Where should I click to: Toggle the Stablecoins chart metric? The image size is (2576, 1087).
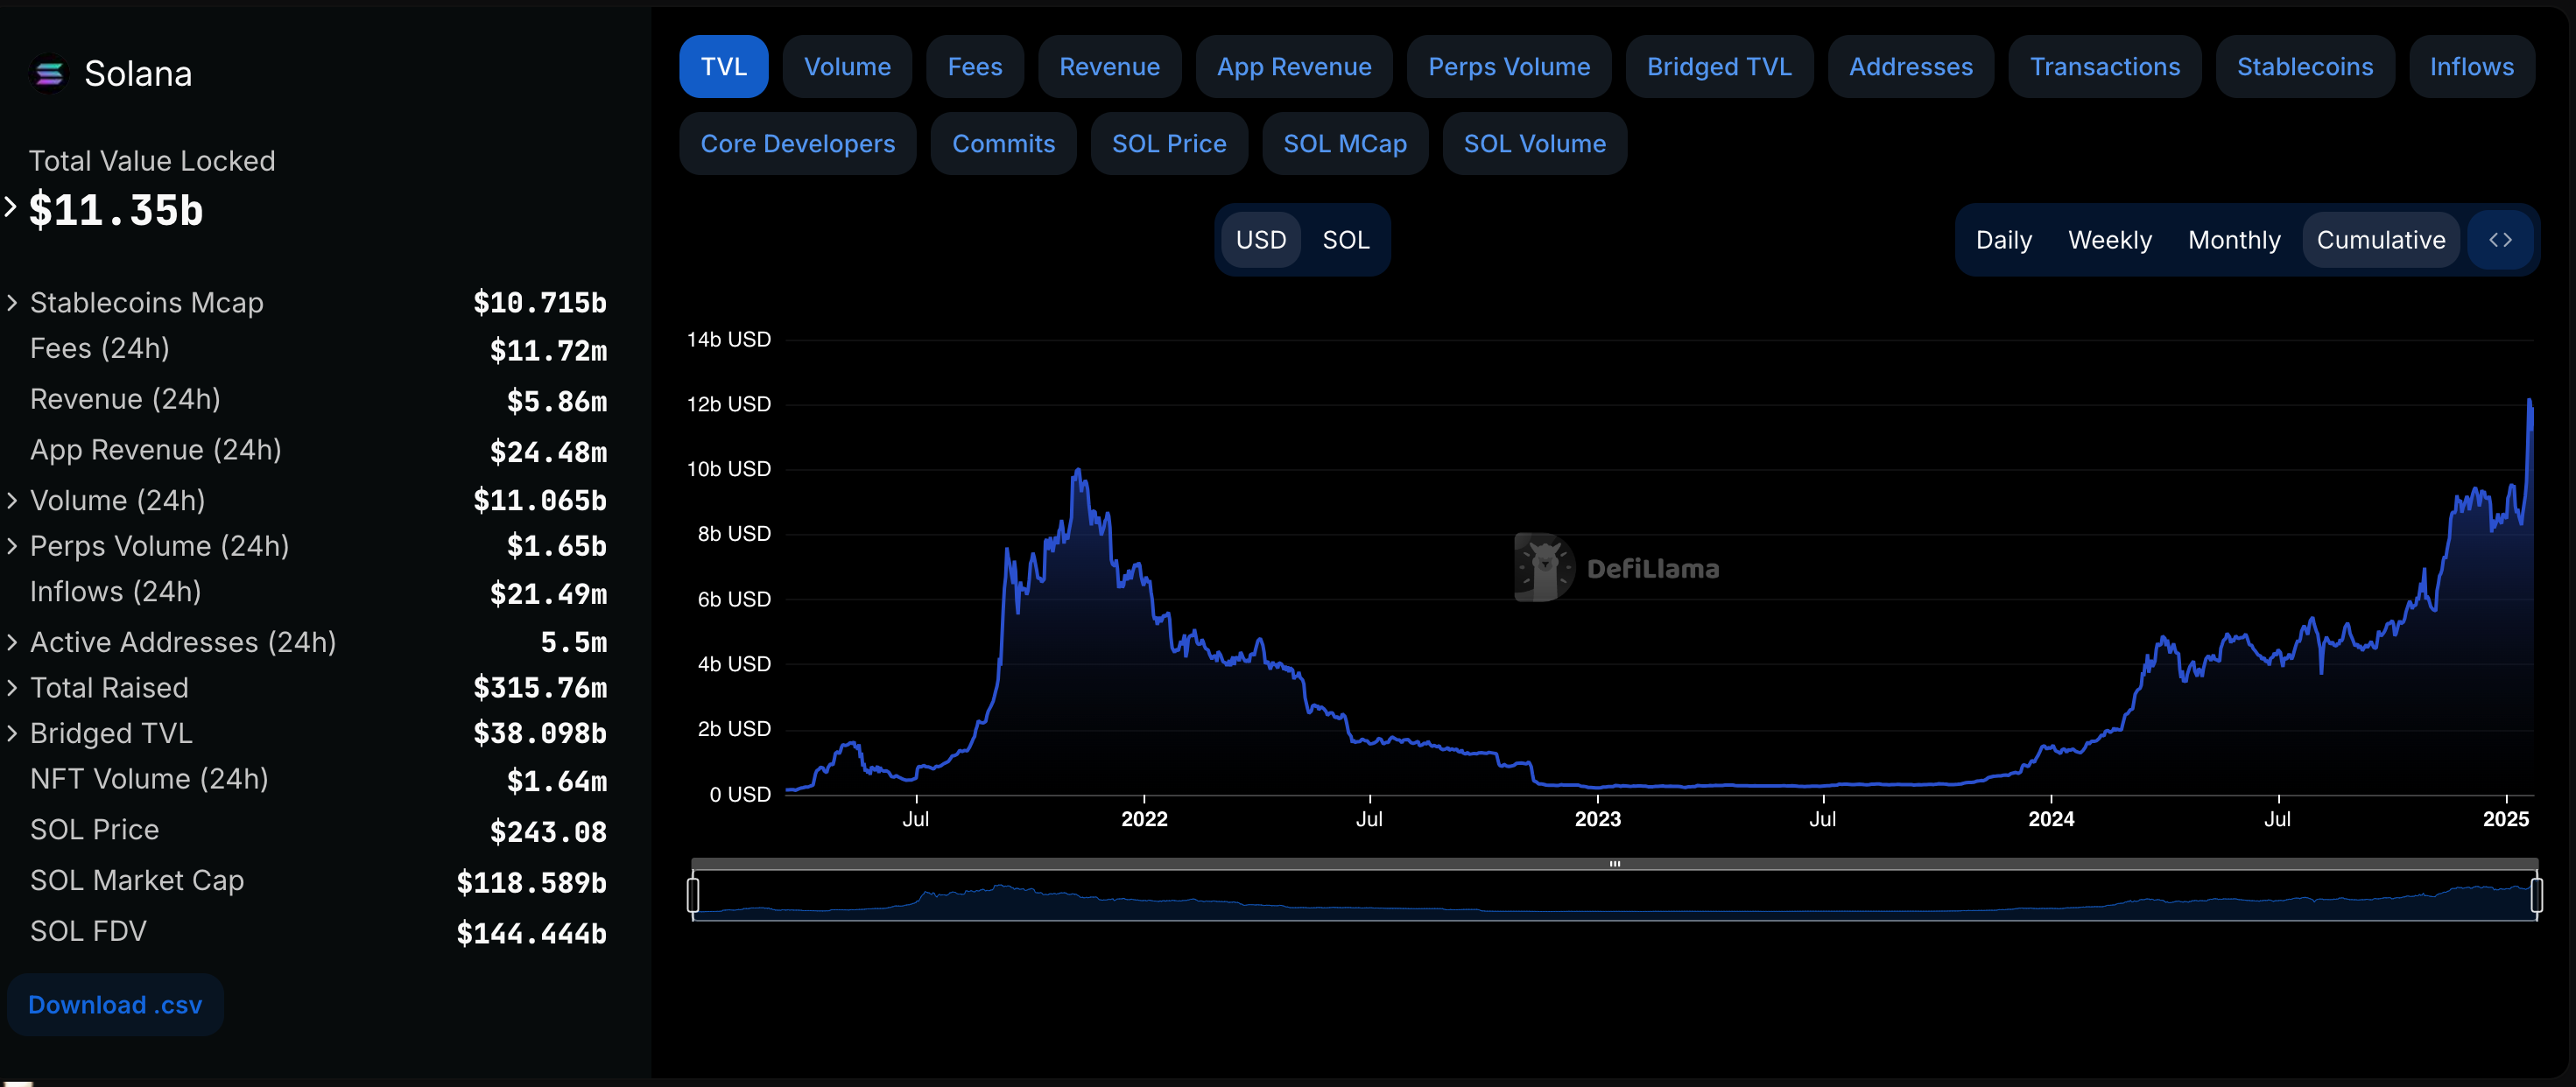(x=2304, y=67)
